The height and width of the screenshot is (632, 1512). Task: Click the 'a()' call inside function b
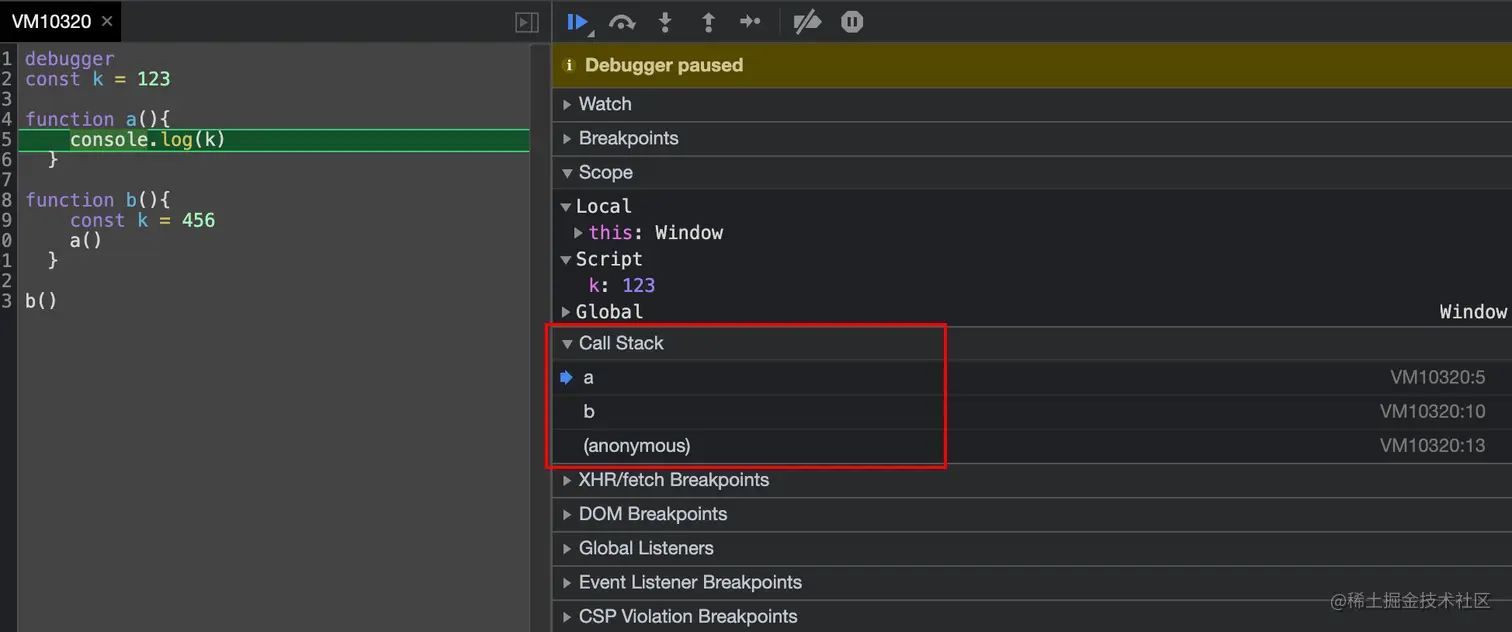(86, 240)
